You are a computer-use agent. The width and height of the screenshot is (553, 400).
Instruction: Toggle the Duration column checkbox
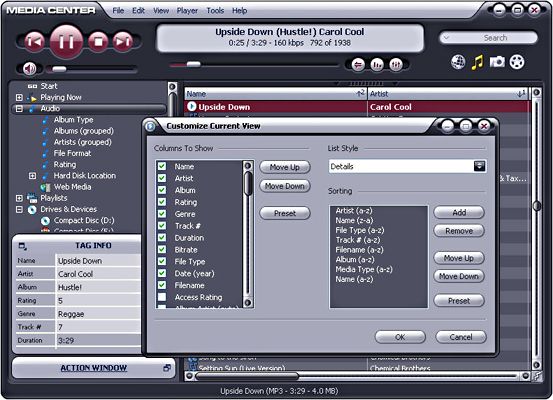[x=162, y=238]
